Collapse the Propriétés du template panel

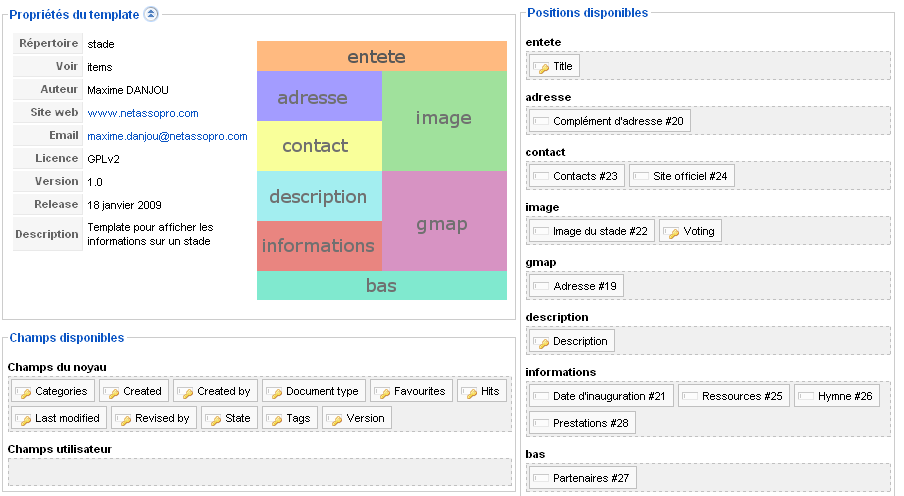pyautogui.click(x=150, y=14)
